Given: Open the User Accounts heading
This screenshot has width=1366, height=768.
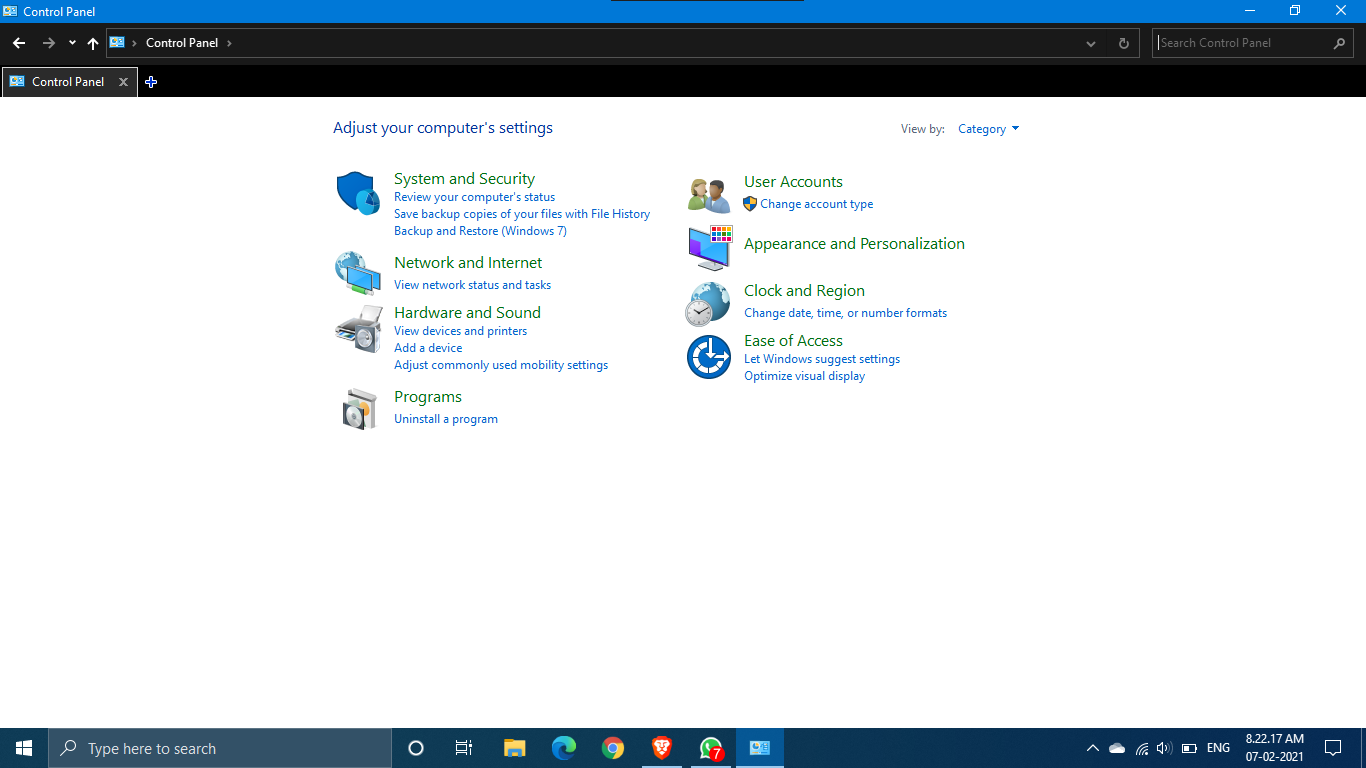Looking at the screenshot, I should (x=793, y=182).
